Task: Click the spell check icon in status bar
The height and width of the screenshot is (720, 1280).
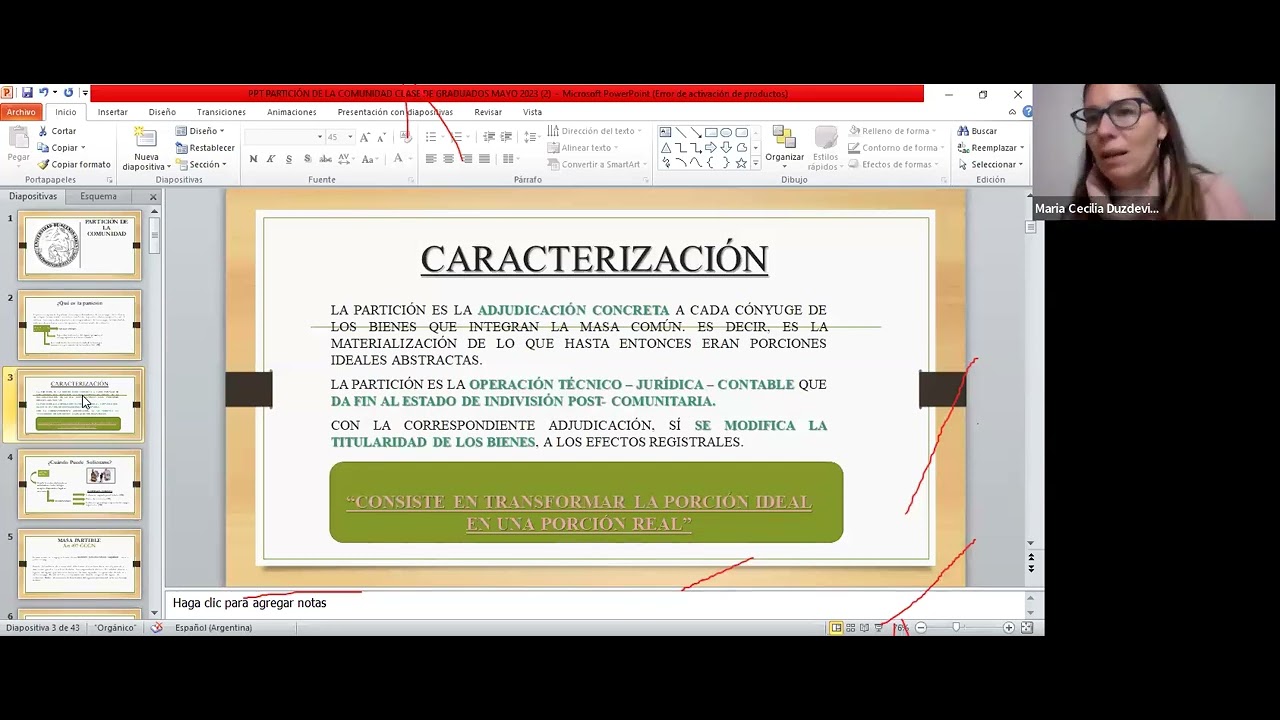Action: click(157, 627)
